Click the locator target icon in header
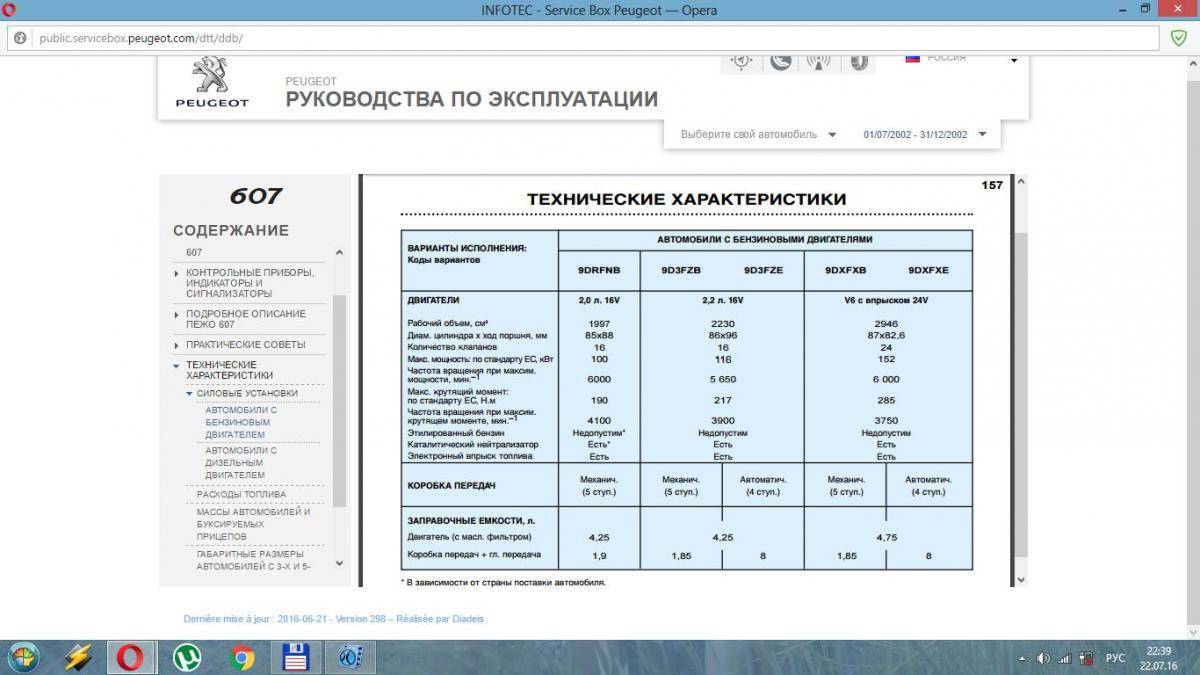Screen dimensions: 1200x675 click(x=741, y=61)
